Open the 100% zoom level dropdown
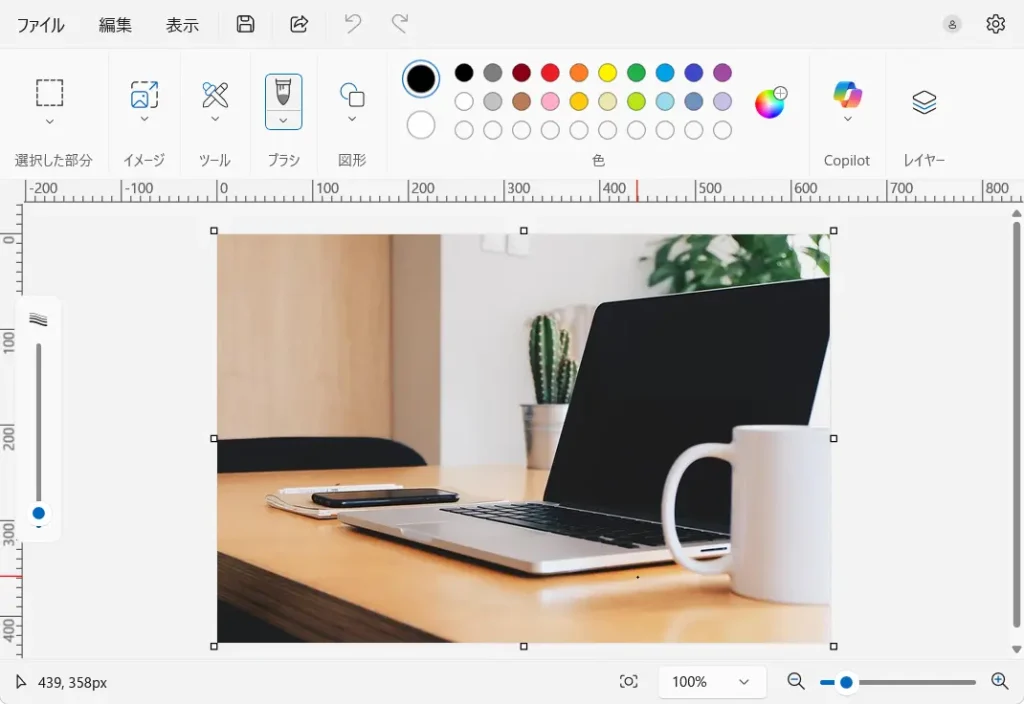The height and width of the screenshot is (704, 1024). [x=711, y=682]
